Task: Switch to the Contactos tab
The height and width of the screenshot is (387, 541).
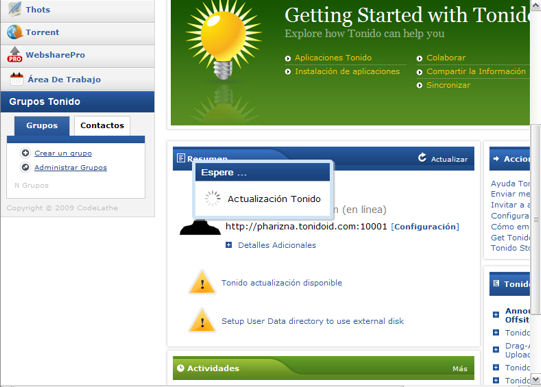Action: coord(102,126)
